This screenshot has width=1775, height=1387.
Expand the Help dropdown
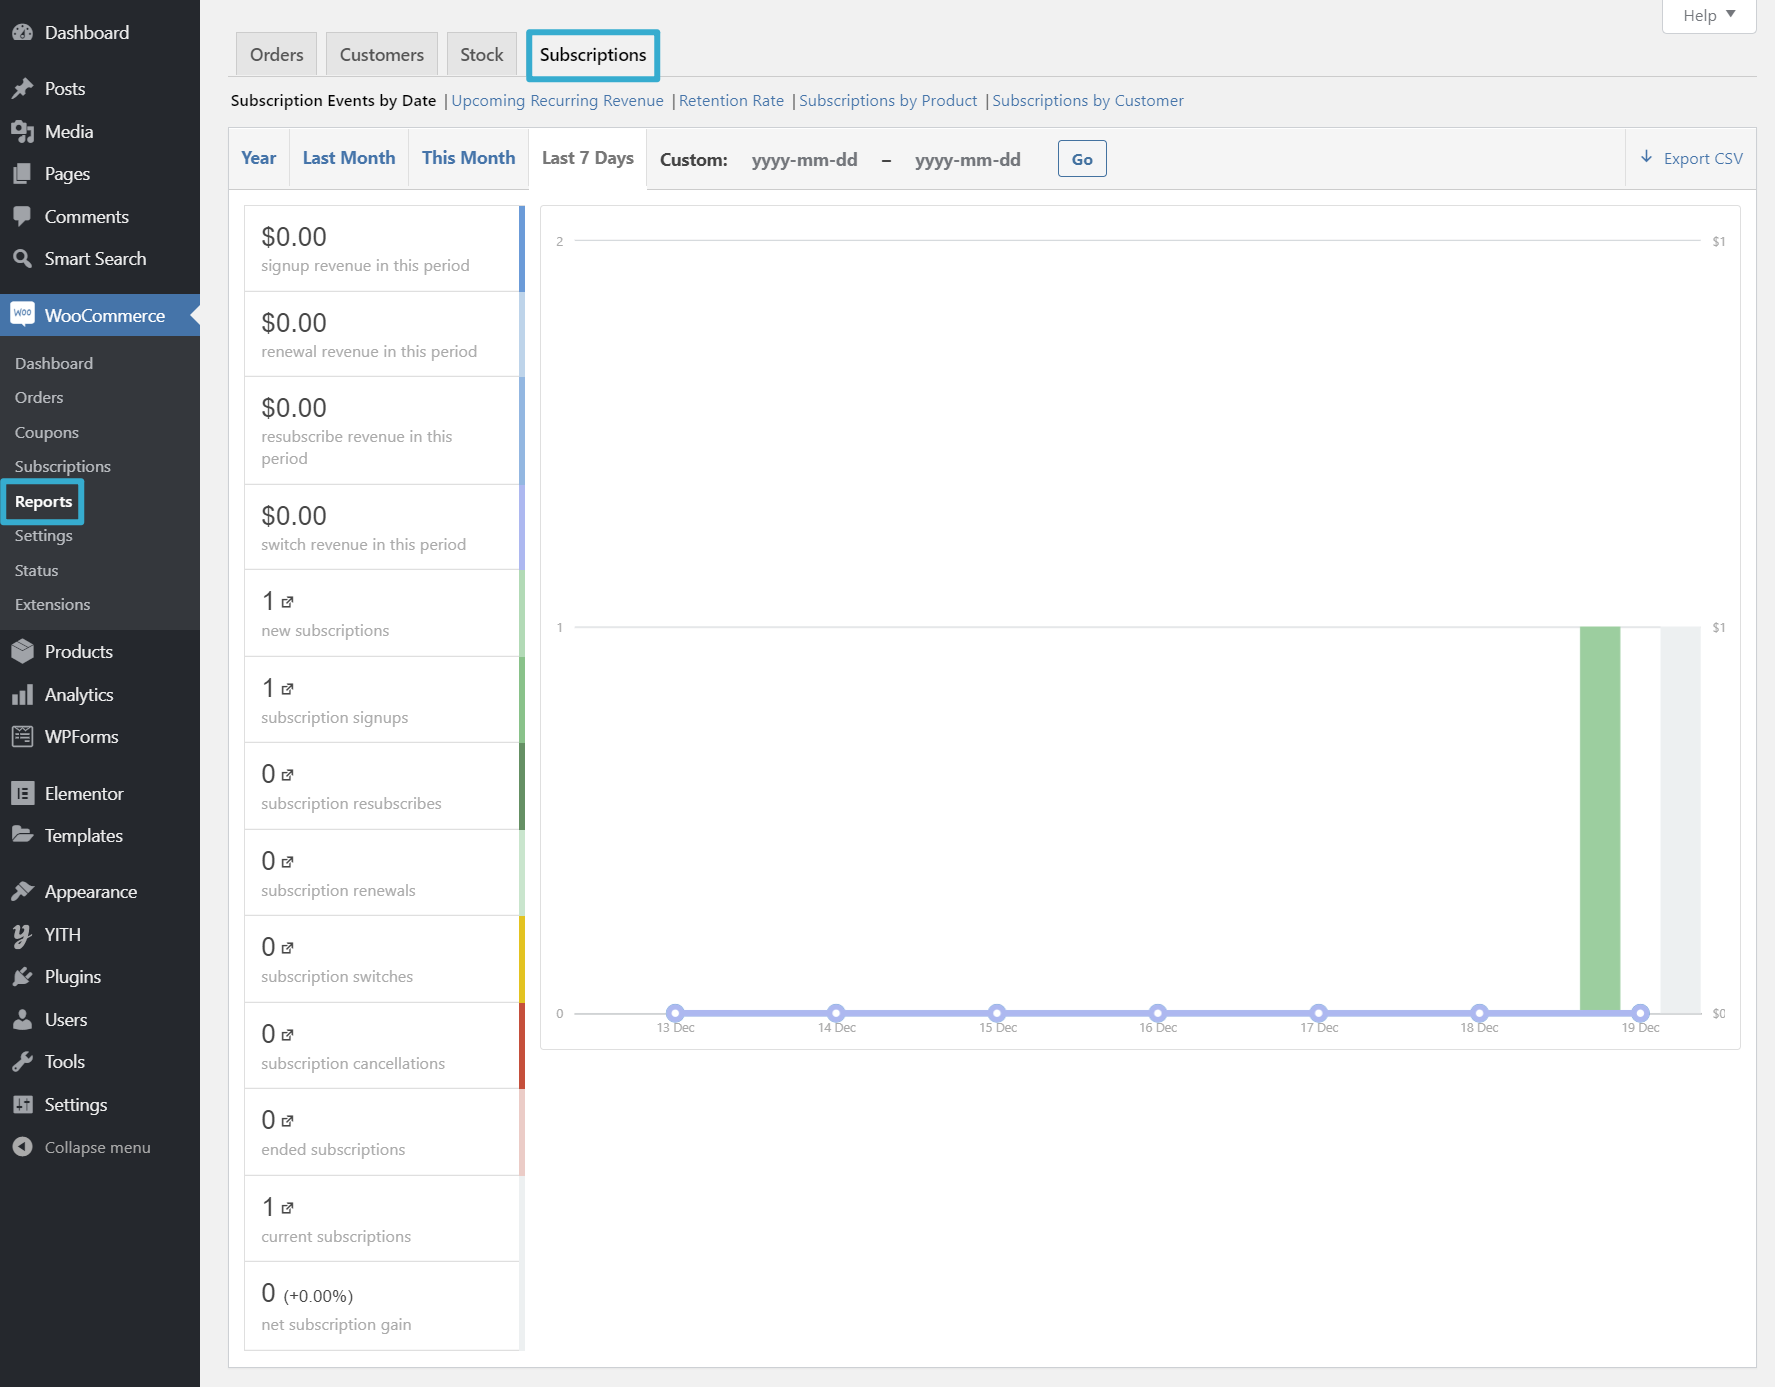tap(1708, 15)
